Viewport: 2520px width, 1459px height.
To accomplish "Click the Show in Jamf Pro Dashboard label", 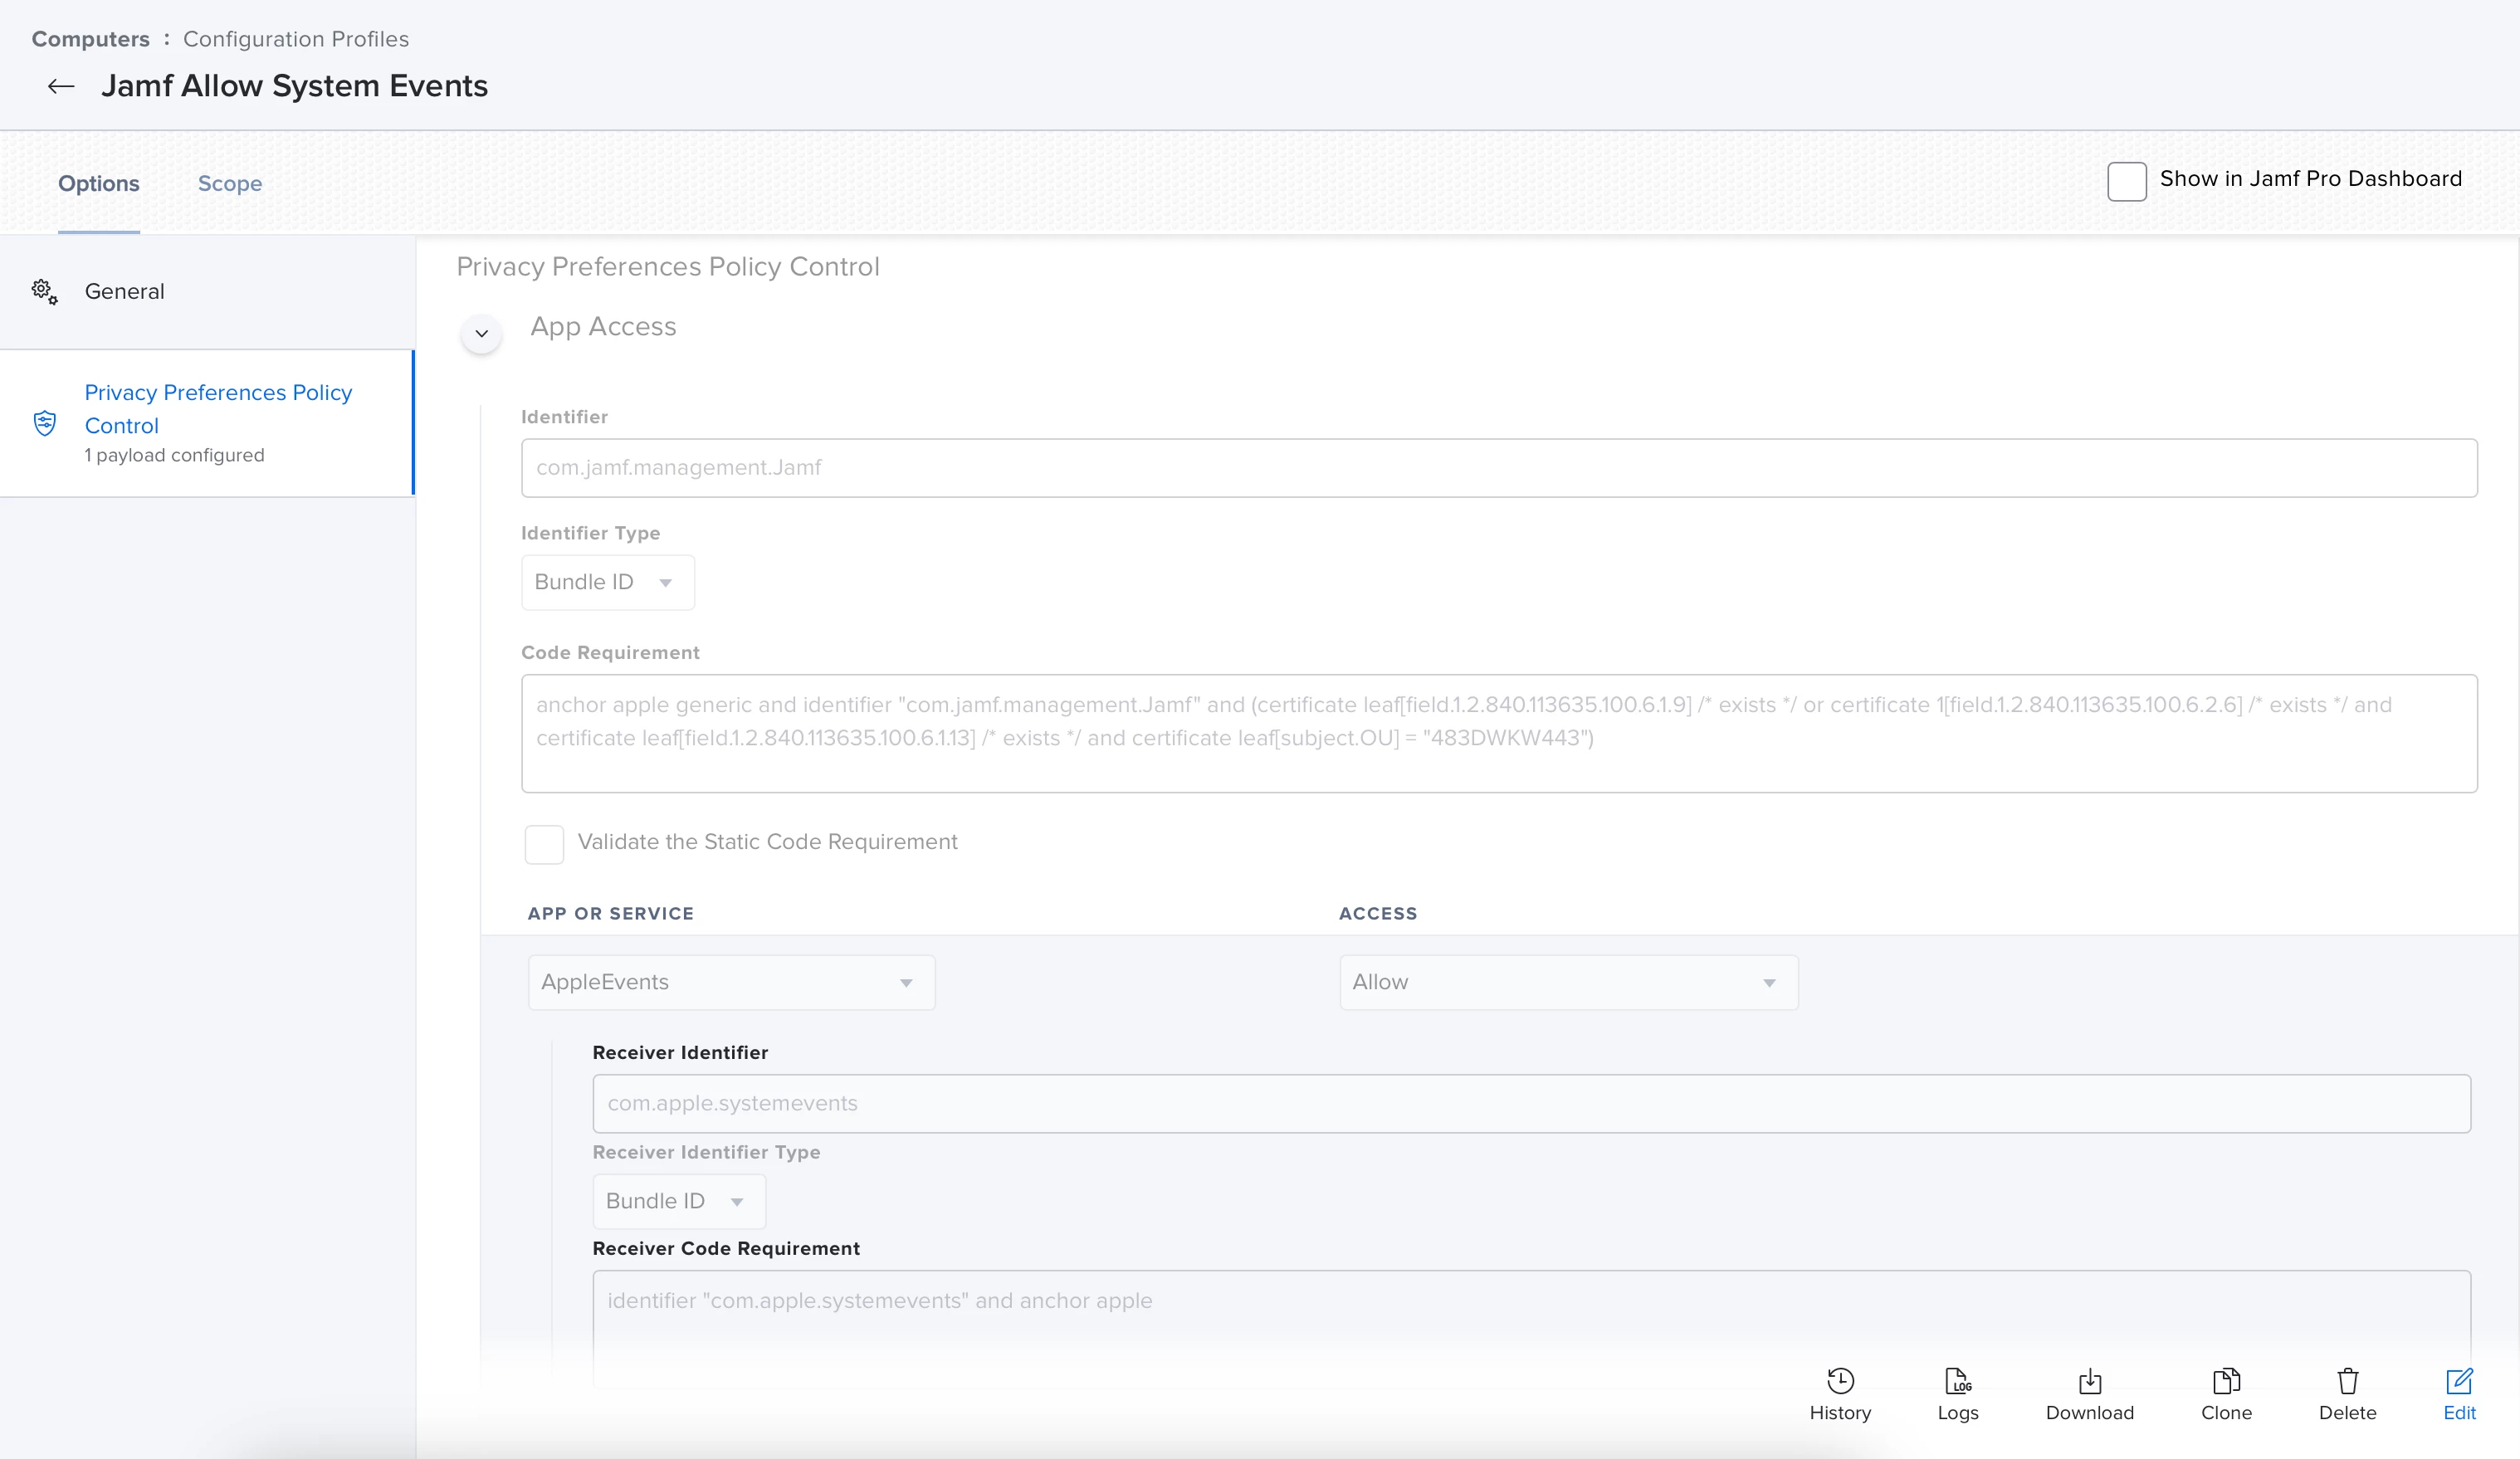I will pos(2310,178).
